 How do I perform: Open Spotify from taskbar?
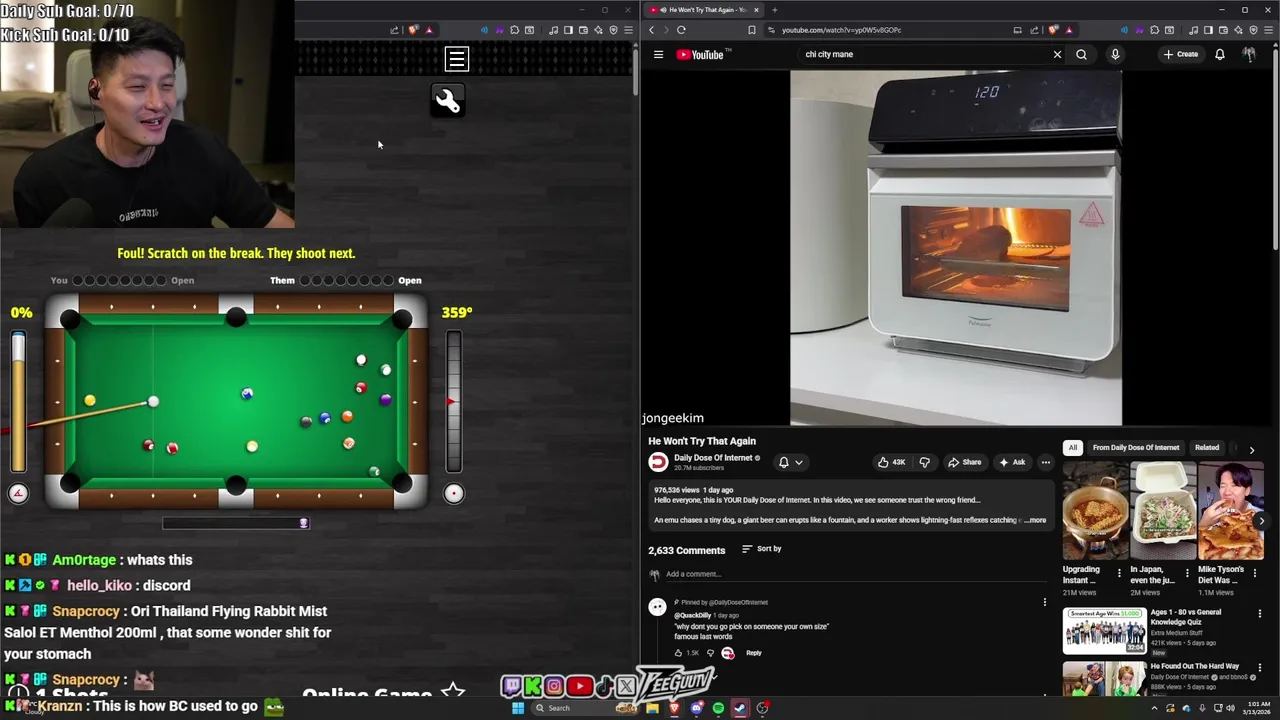click(718, 708)
